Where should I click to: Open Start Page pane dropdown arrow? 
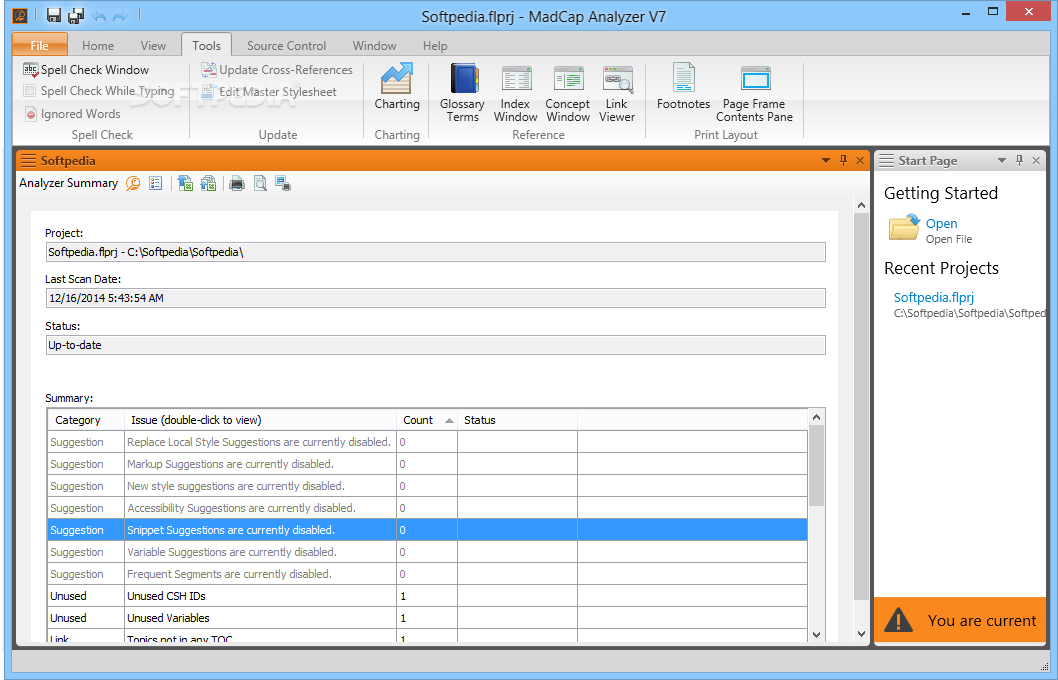[1002, 161]
